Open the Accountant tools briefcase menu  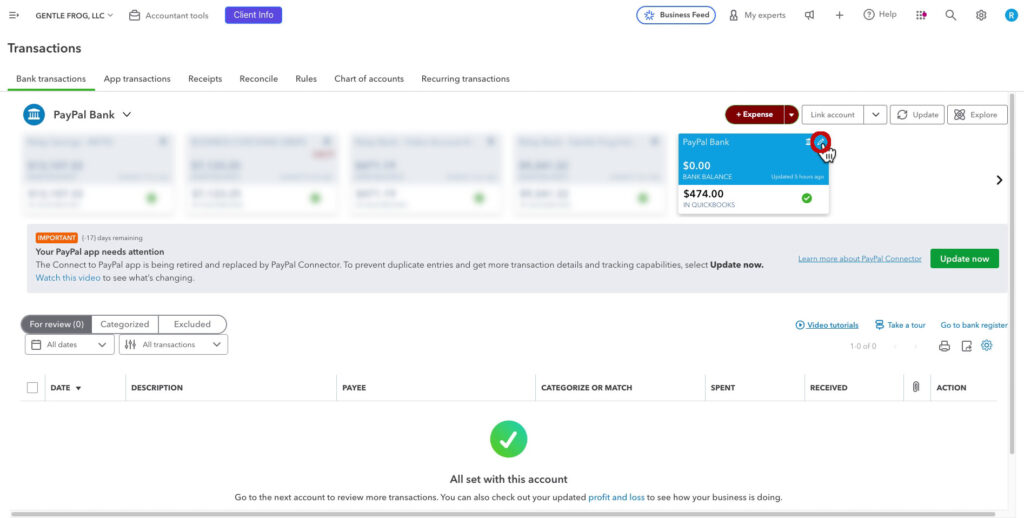pyautogui.click(x=168, y=15)
